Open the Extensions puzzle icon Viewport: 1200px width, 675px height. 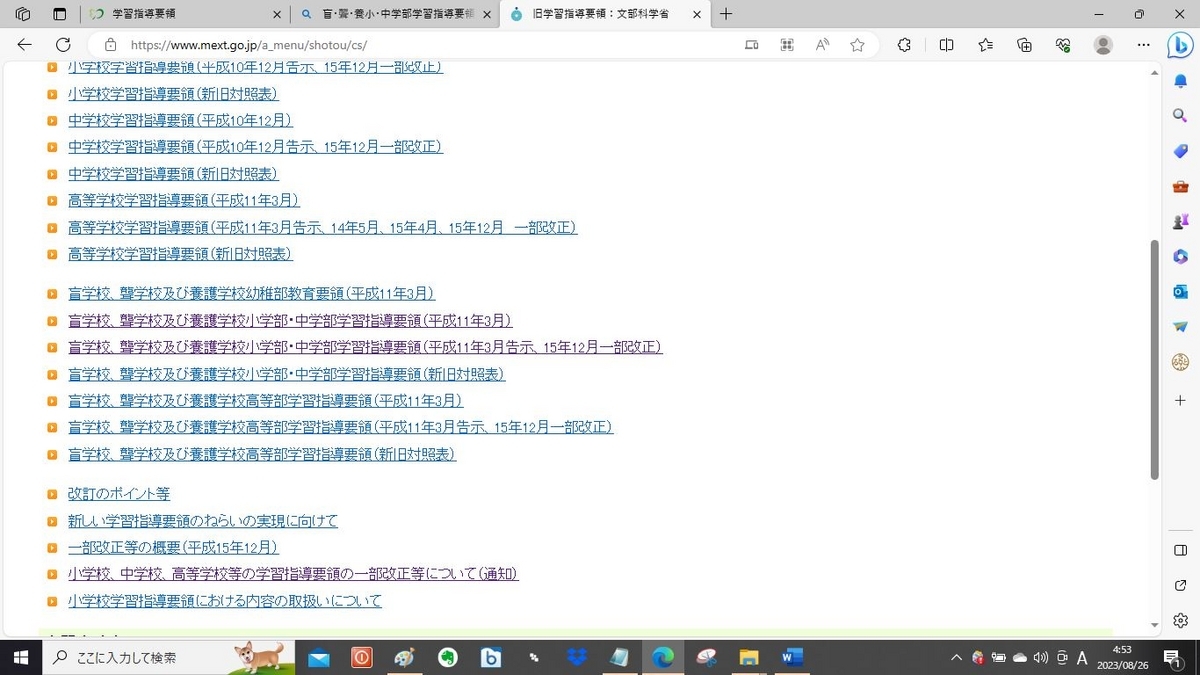tap(904, 45)
